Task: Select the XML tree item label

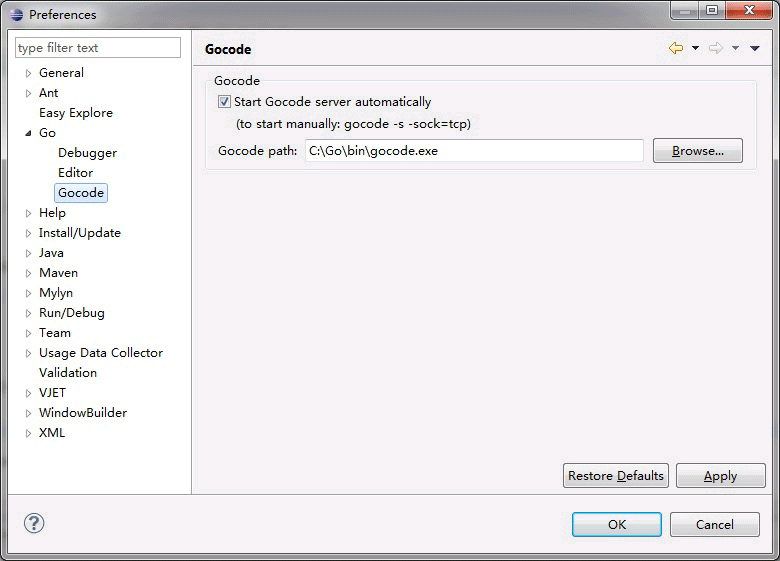Action: [52, 432]
